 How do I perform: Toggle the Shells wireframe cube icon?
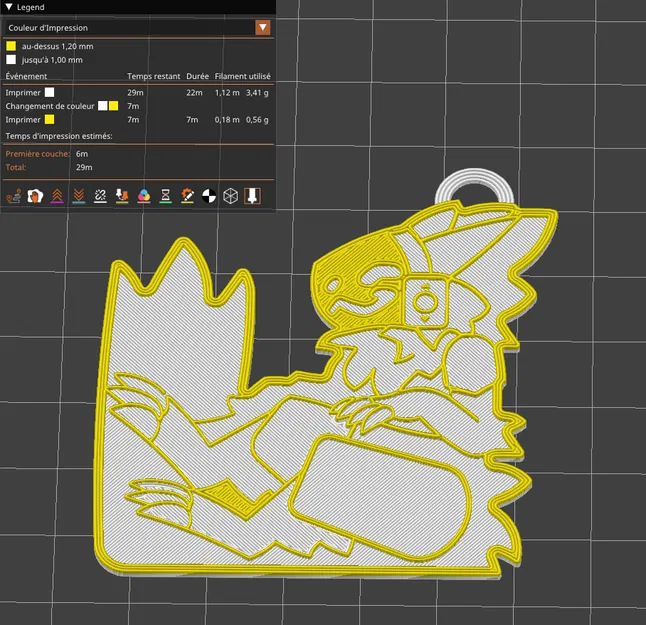[x=231, y=196]
